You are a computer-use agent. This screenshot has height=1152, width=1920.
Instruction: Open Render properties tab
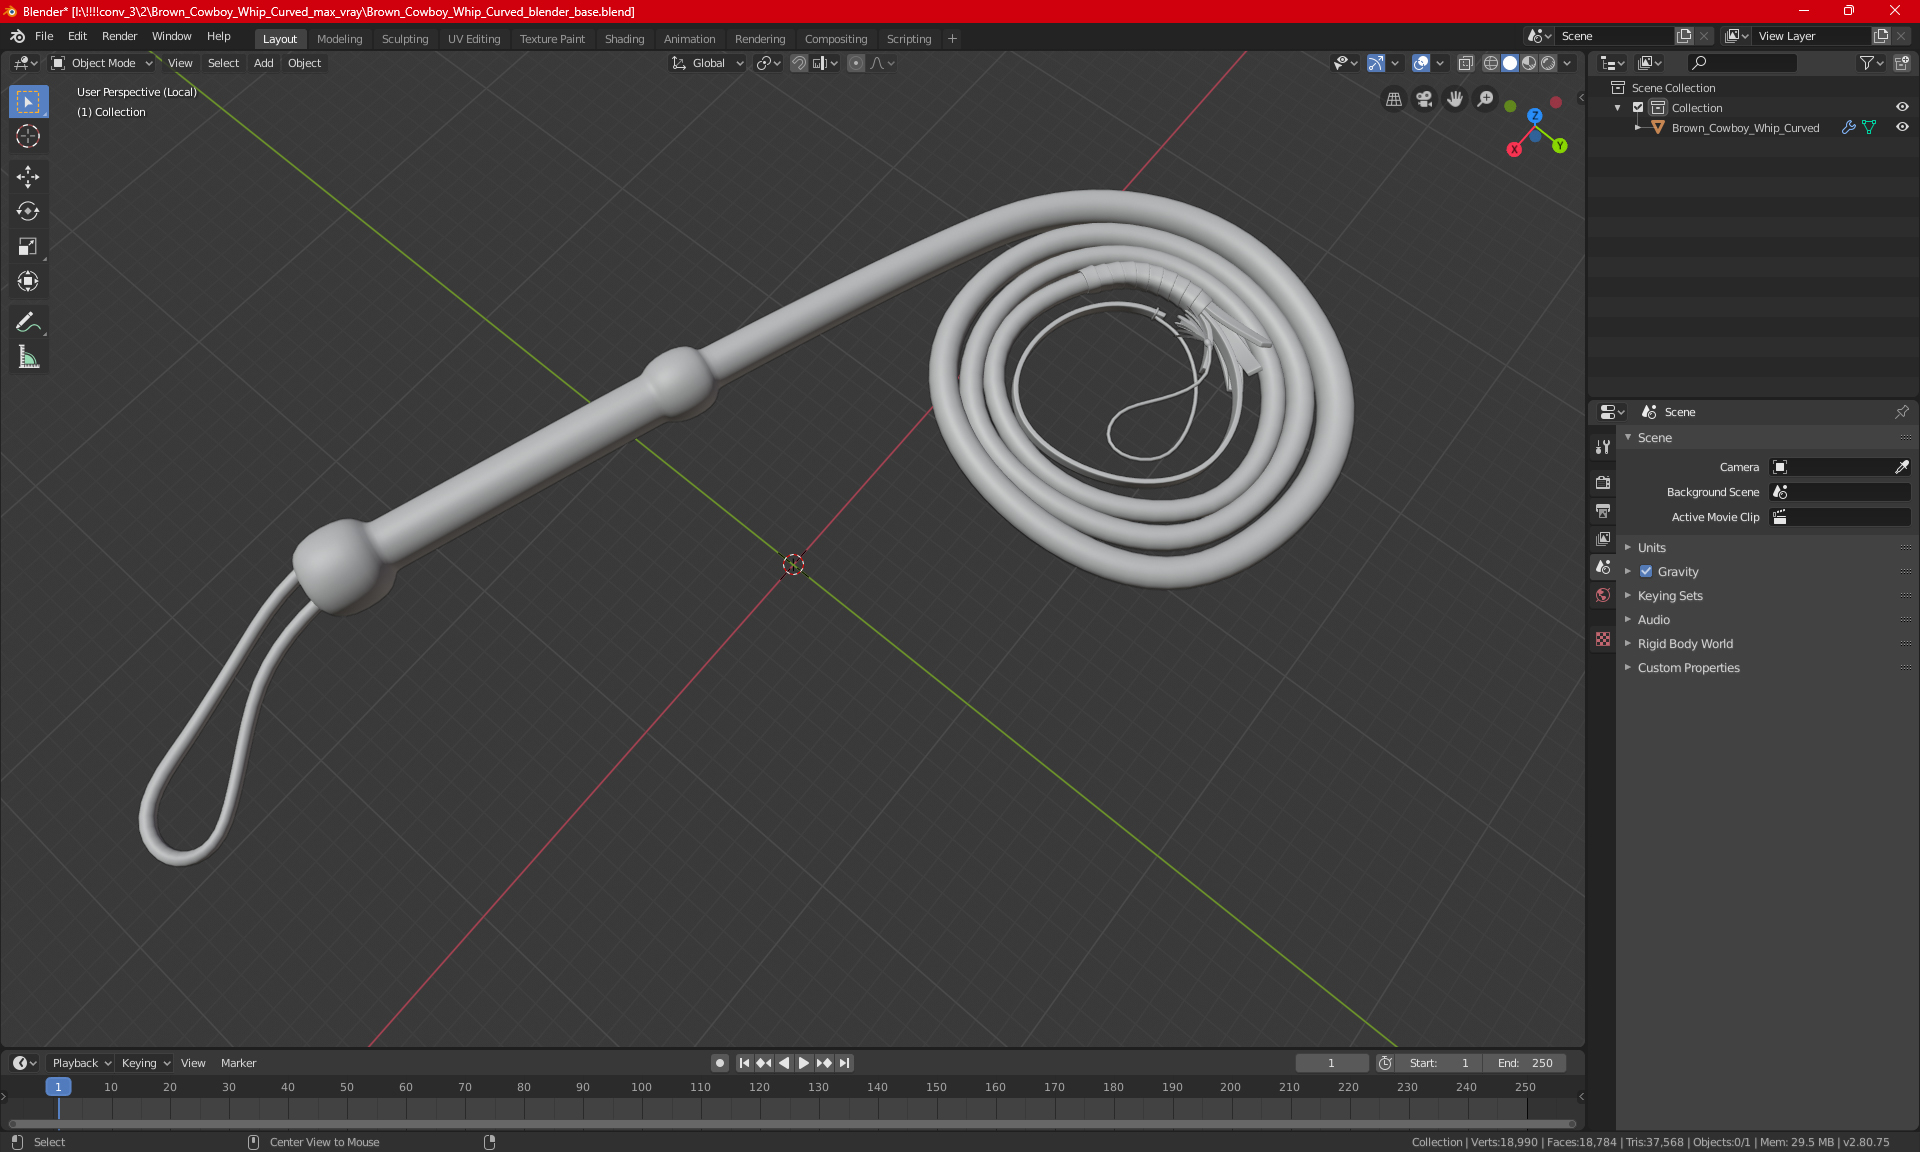pos(1603,482)
